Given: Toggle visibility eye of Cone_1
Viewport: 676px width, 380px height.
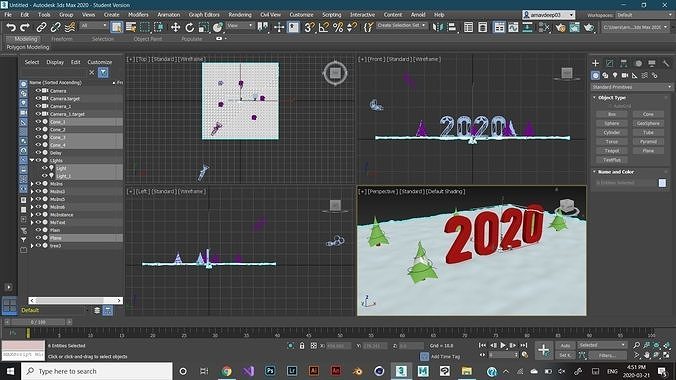Looking at the screenshot, I should (38, 122).
